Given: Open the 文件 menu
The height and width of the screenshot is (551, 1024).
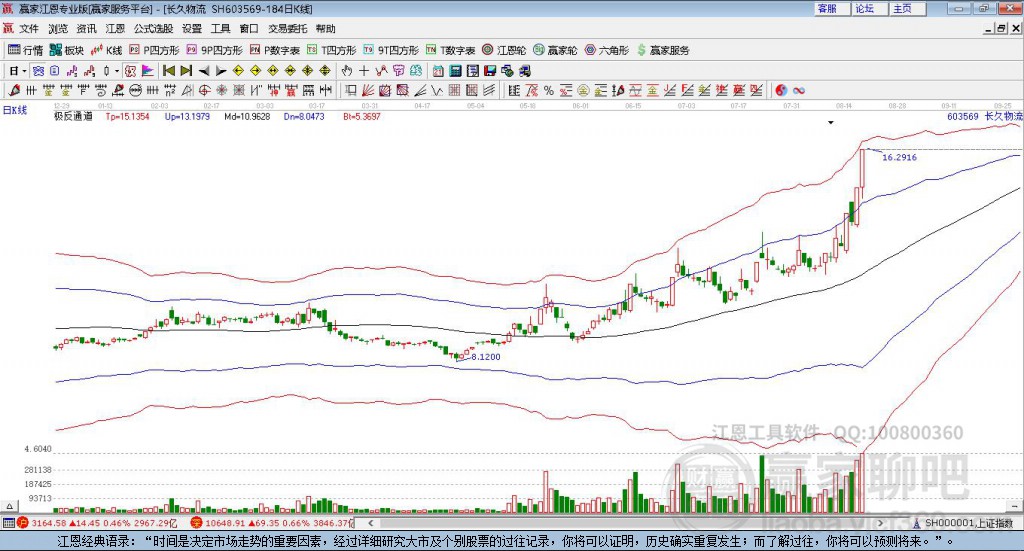Looking at the screenshot, I should [29, 29].
